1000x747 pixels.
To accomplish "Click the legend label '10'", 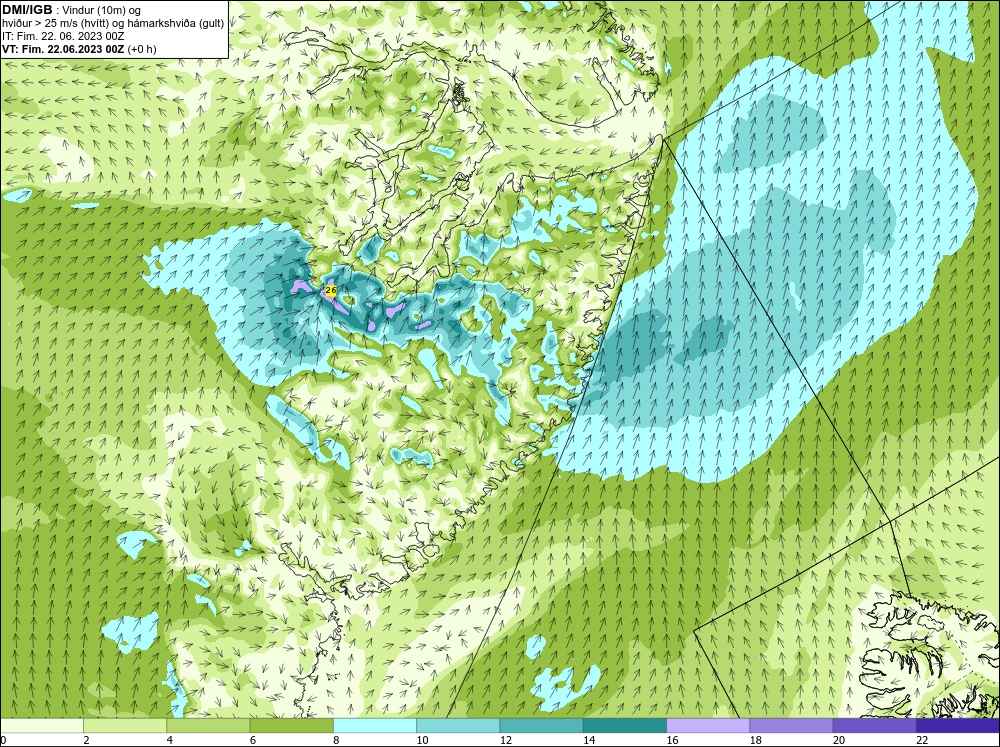I will 422,740.
